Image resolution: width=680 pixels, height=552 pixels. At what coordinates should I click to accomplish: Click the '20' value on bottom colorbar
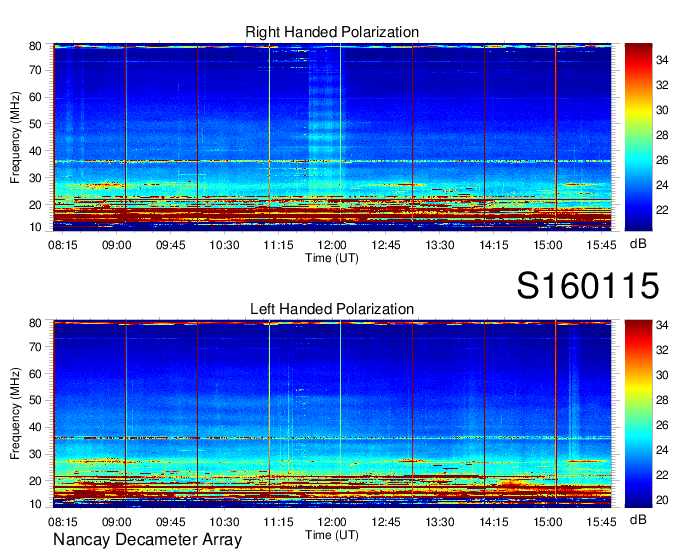coord(662,500)
